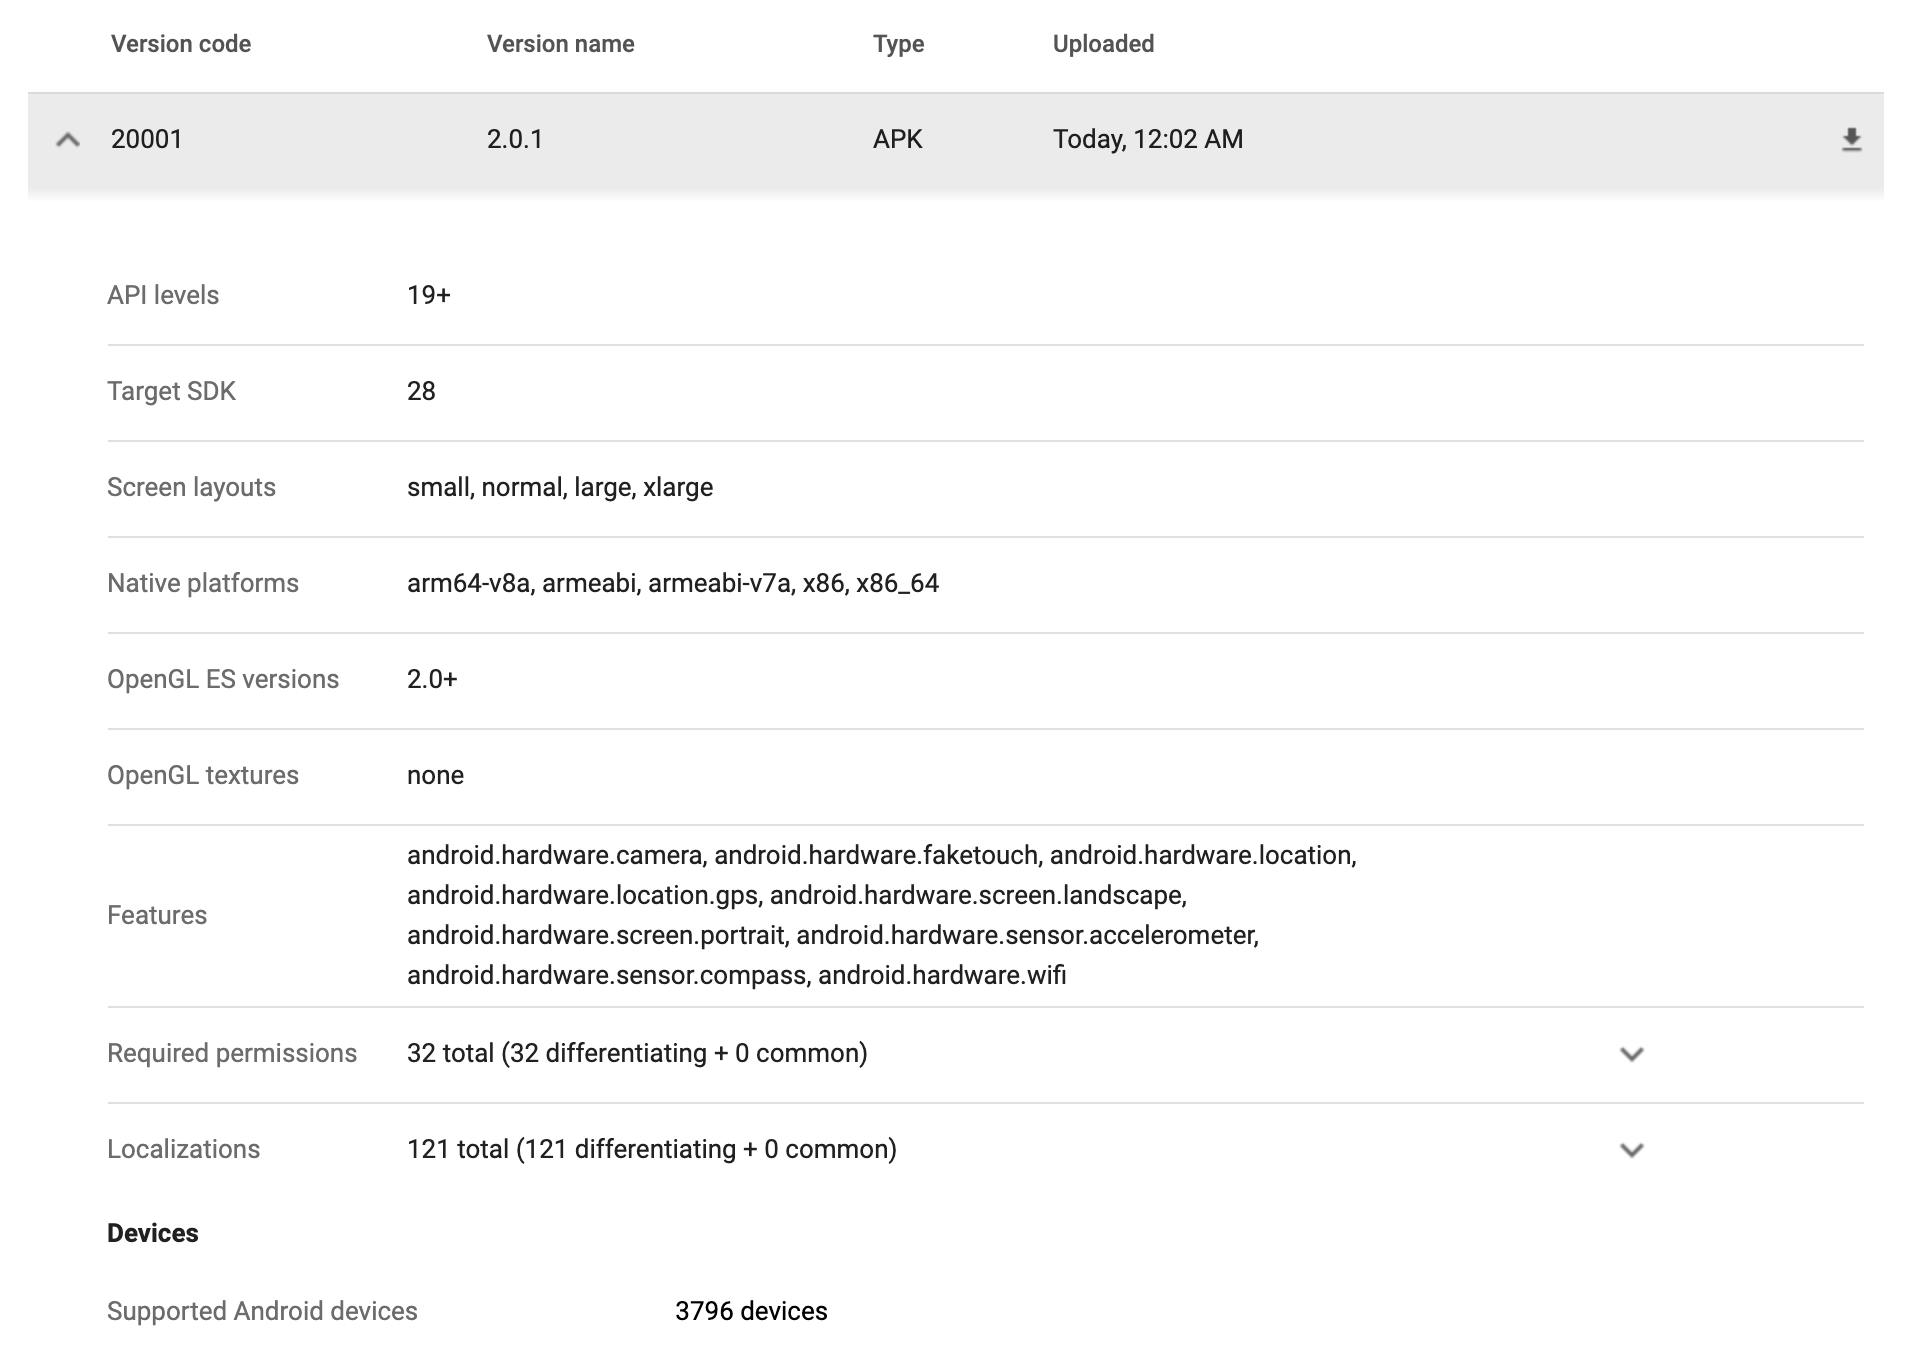Viewport: 1910px width, 1372px height.
Task: Expand the Required permissions list
Action: 1631,1054
